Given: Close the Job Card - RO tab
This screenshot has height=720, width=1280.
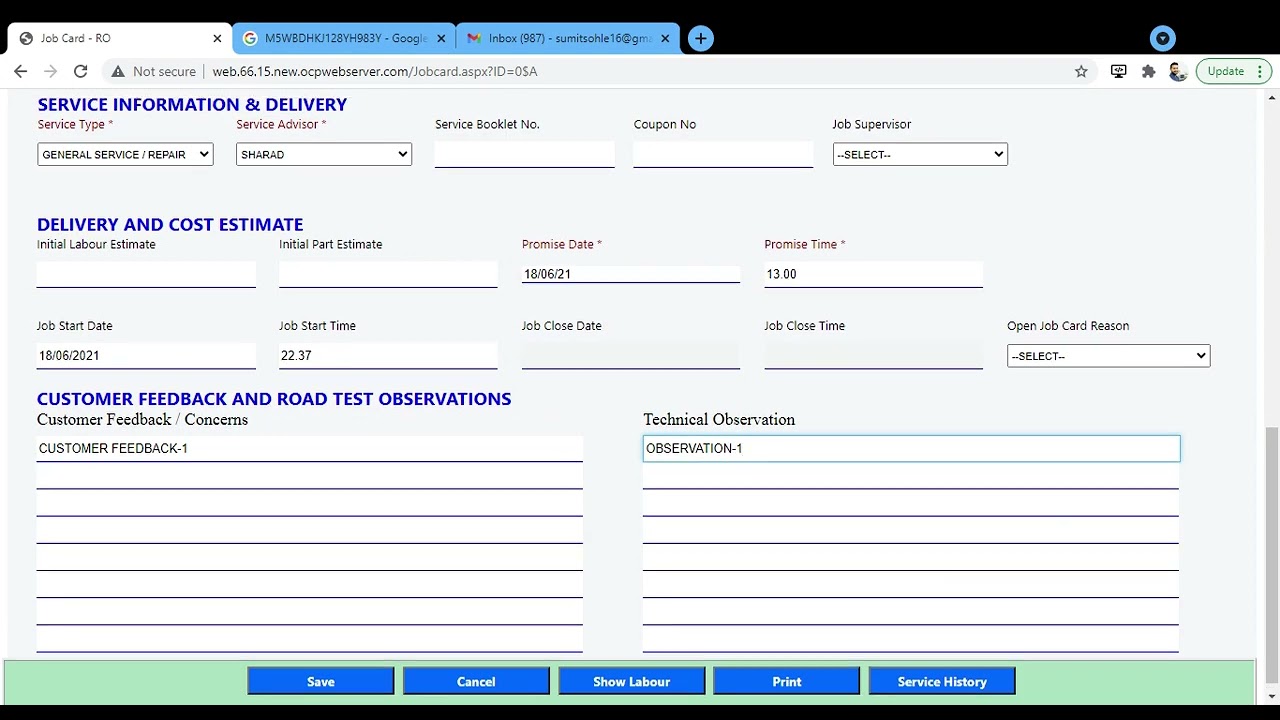Looking at the screenshot, I should (217, 38).
